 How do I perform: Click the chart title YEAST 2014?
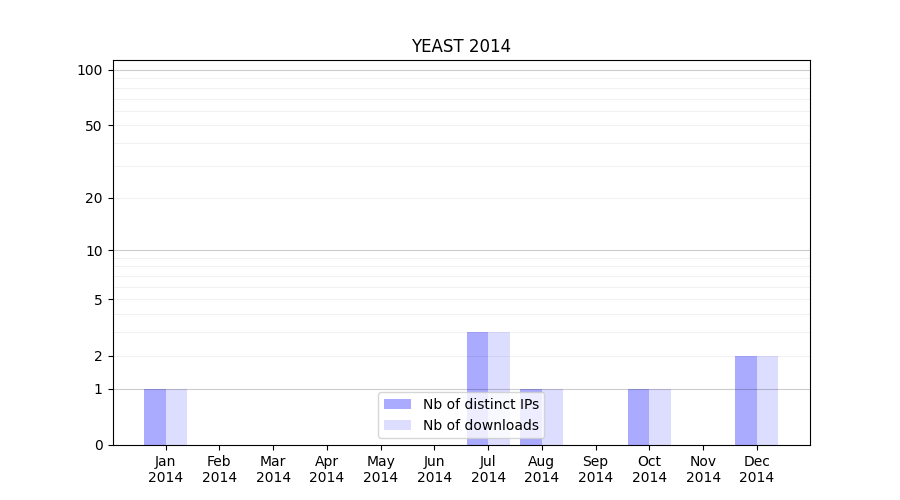461,46
